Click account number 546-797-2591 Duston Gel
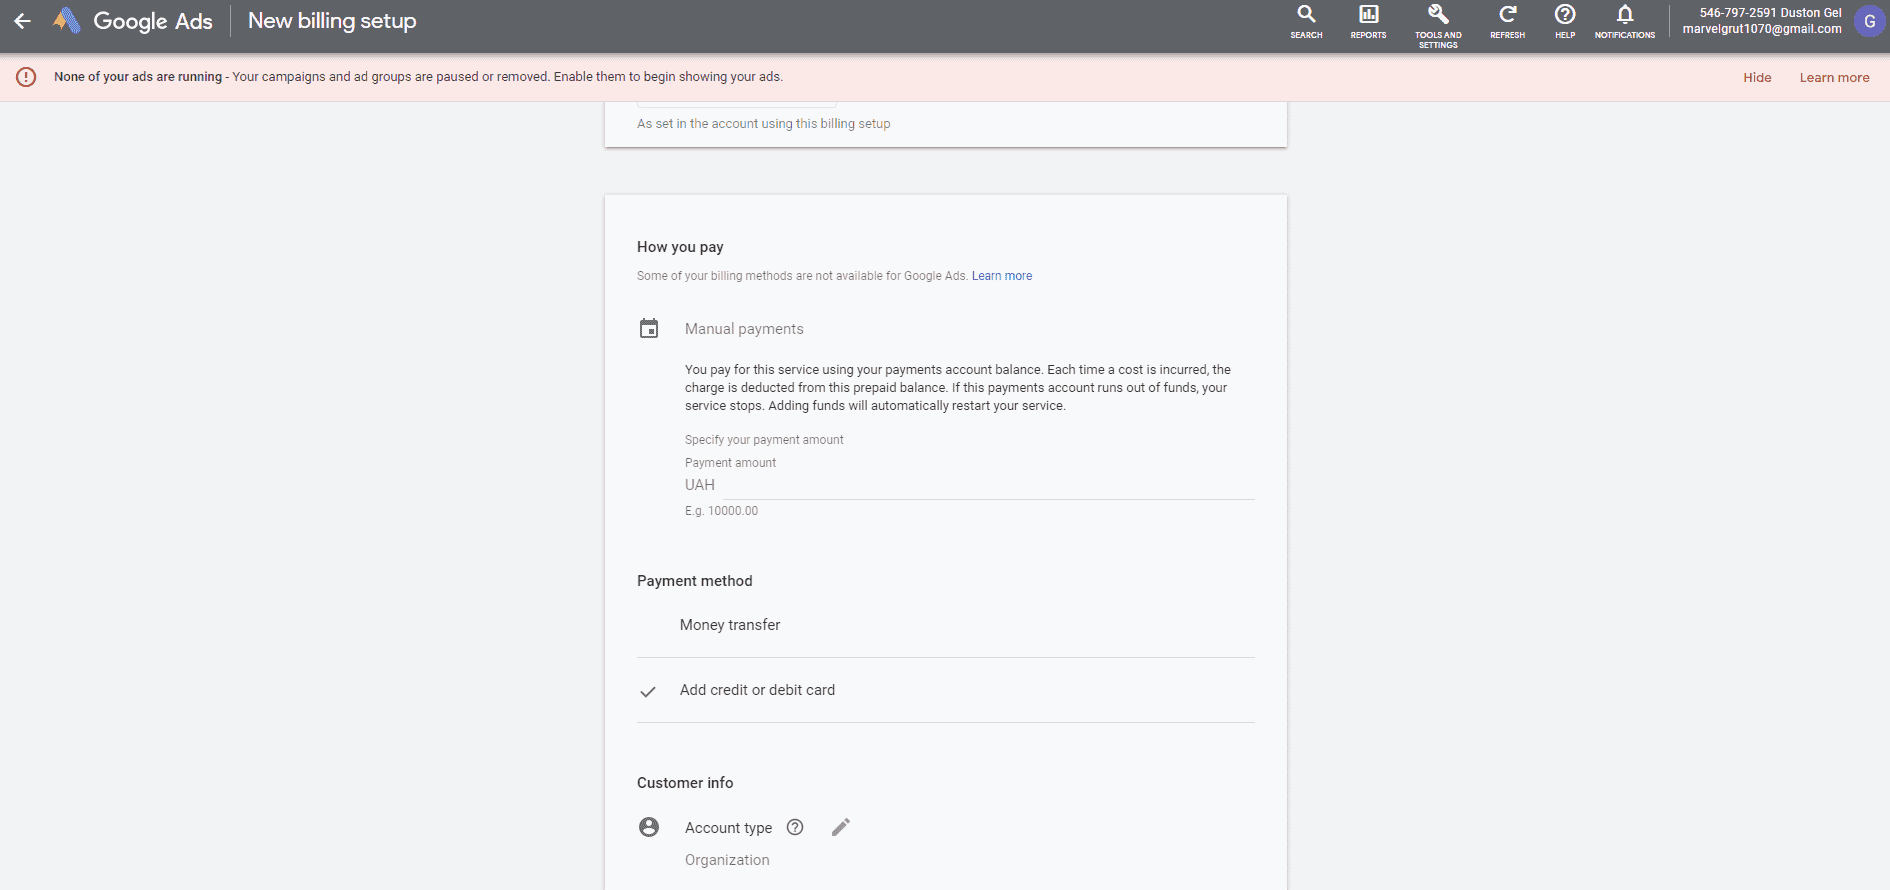Image resolution: width=1890 pixels, height=890 pixels. pyautogui.click(x=1770, y=13)
